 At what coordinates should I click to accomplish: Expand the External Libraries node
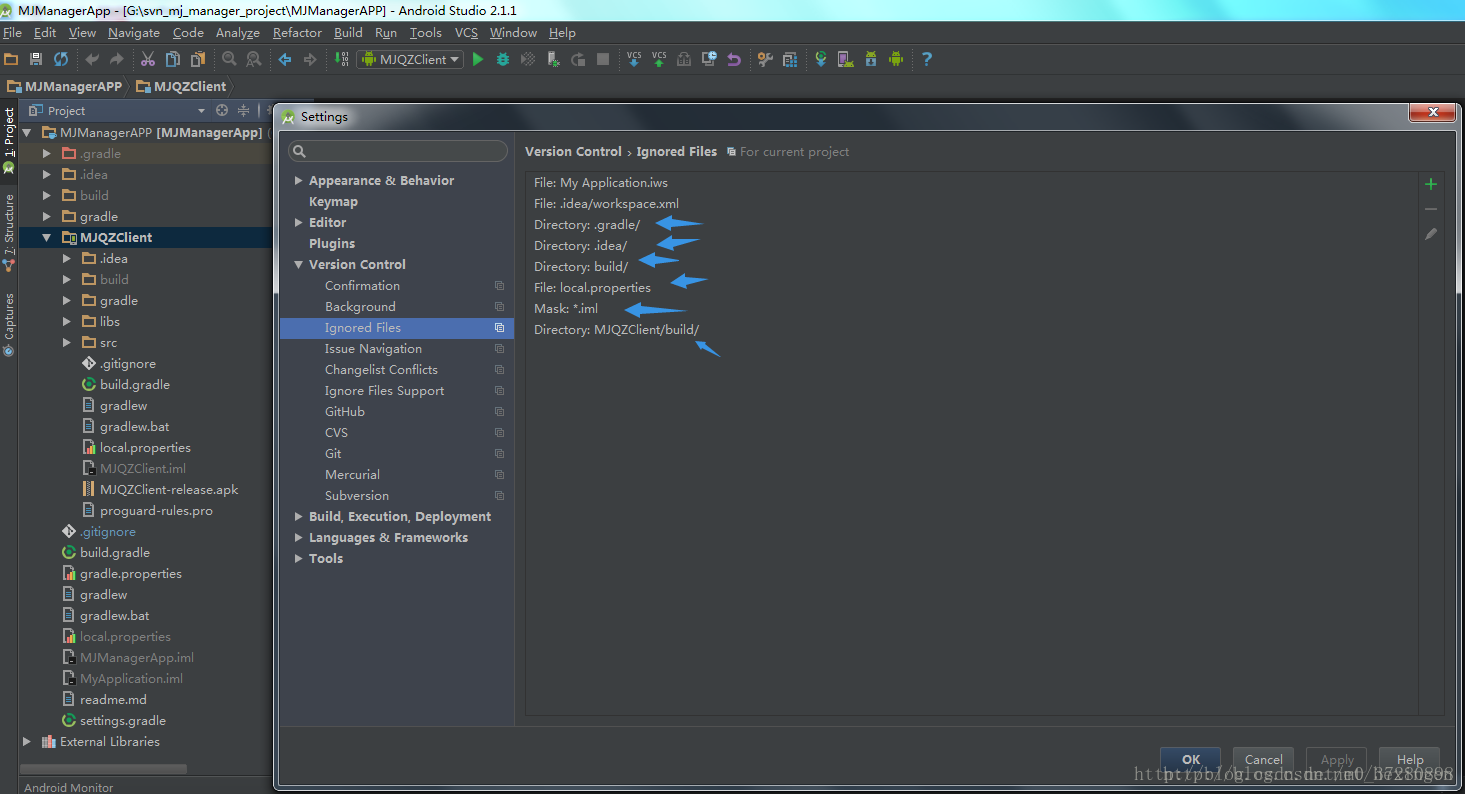click(27, 742)
